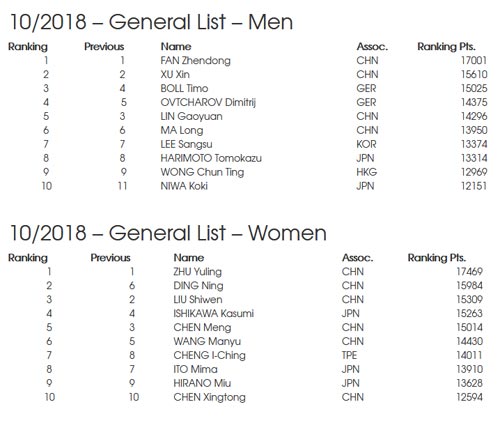This screenshot has height=423, width=500.
Task: Click on MA Long's name
Action: (x=182, y=130)
